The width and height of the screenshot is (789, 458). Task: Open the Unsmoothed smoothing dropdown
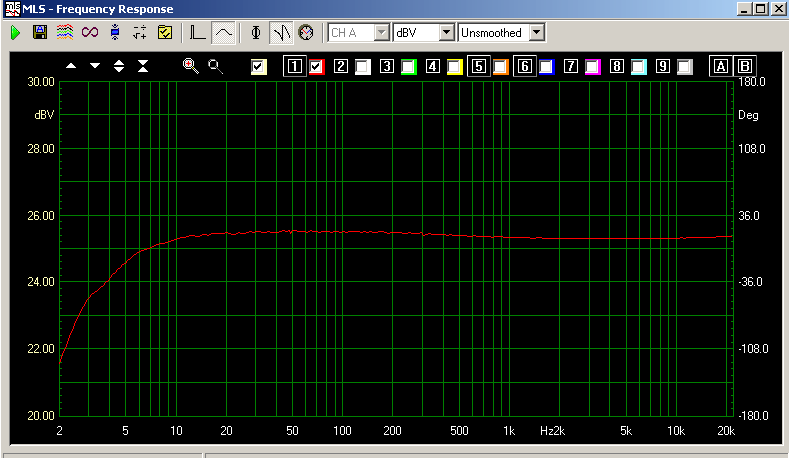pyautogui.click(x=537, y=33)
